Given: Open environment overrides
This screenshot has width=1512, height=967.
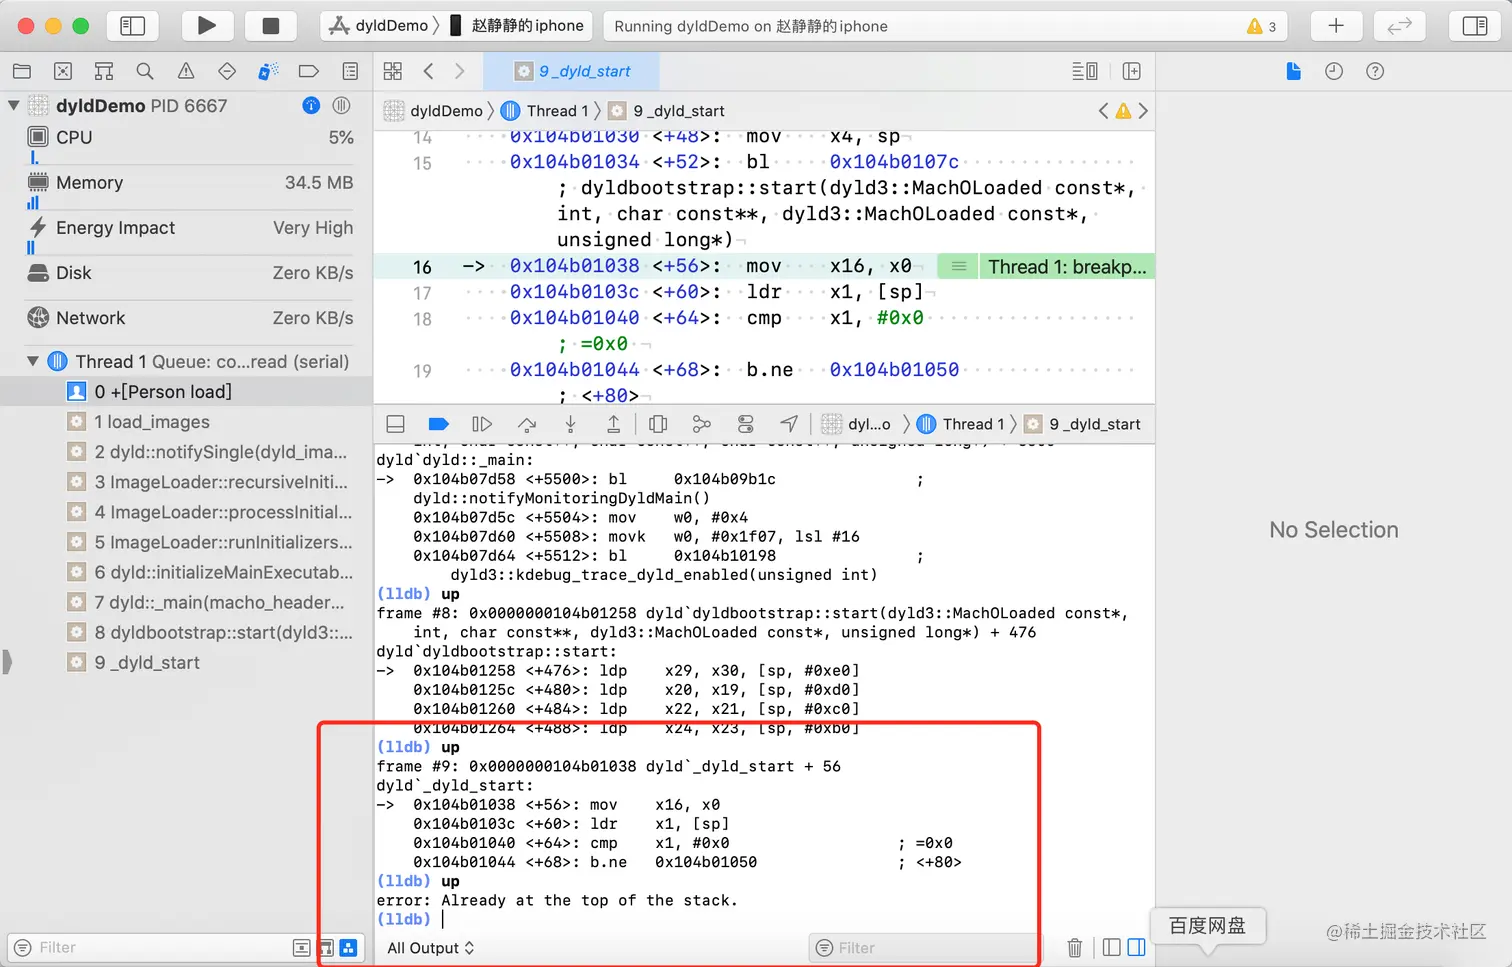Looking at the screenshot, I should (x=746, y=424).
